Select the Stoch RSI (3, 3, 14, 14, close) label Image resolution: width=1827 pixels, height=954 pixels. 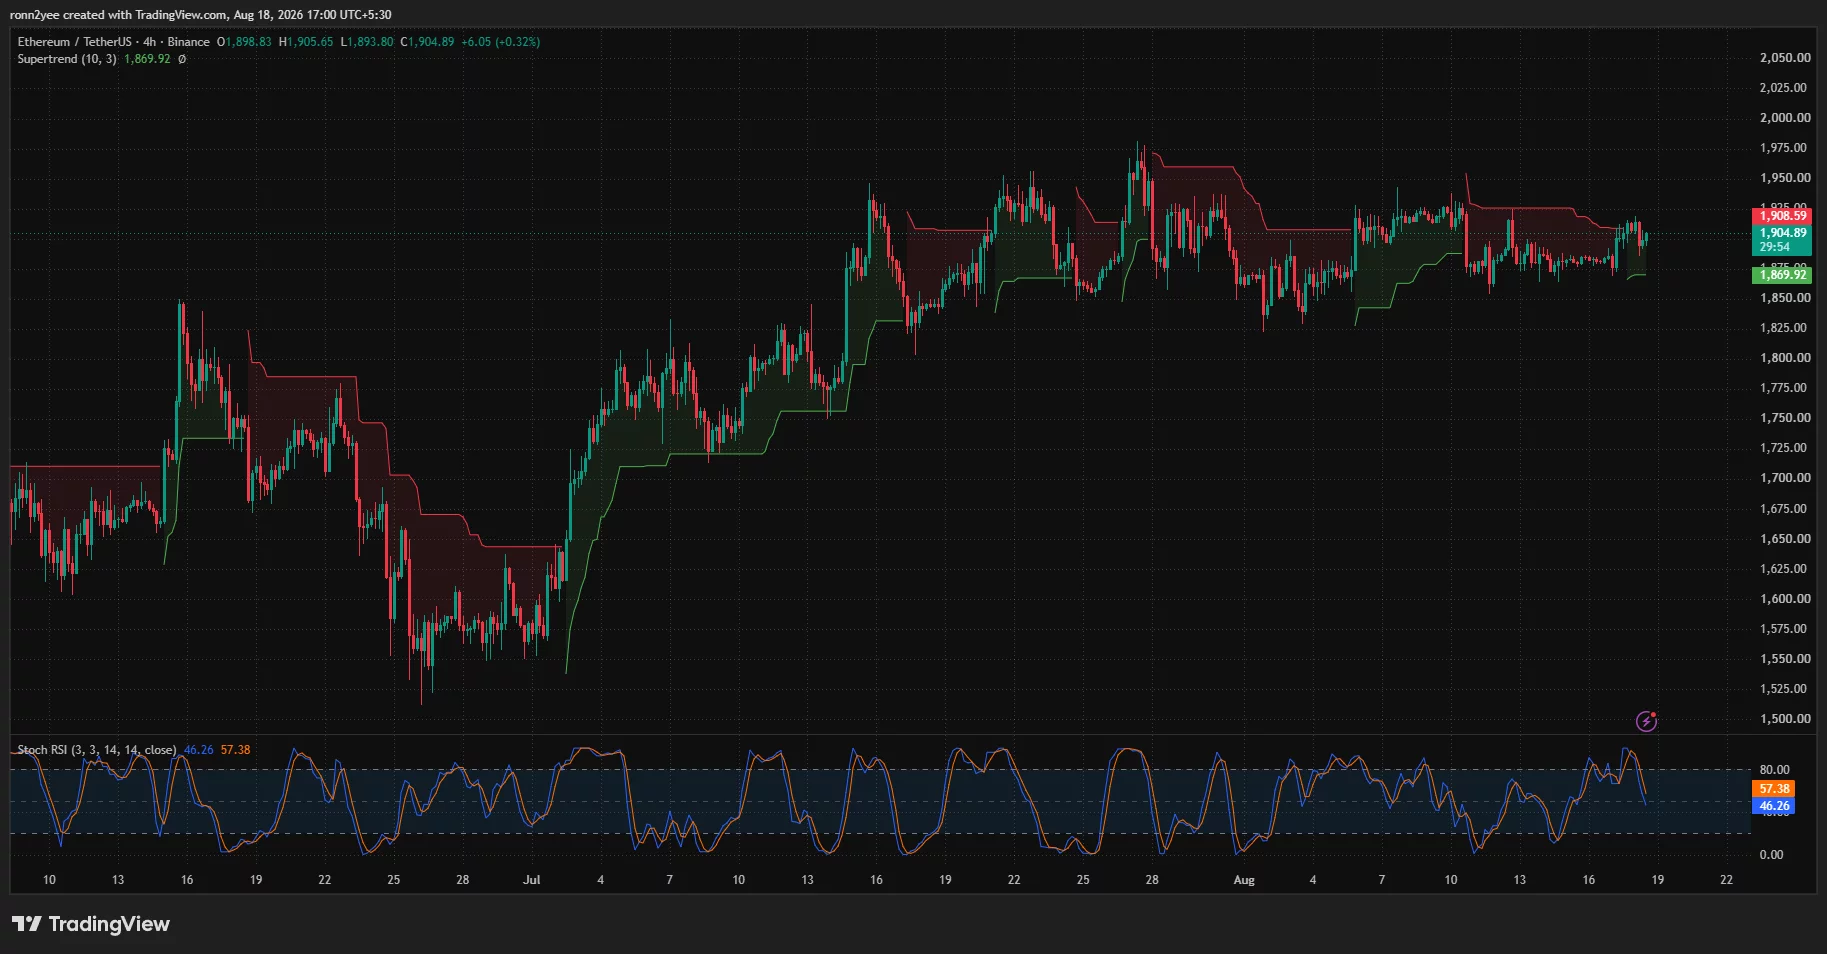(x=97, y=750)
